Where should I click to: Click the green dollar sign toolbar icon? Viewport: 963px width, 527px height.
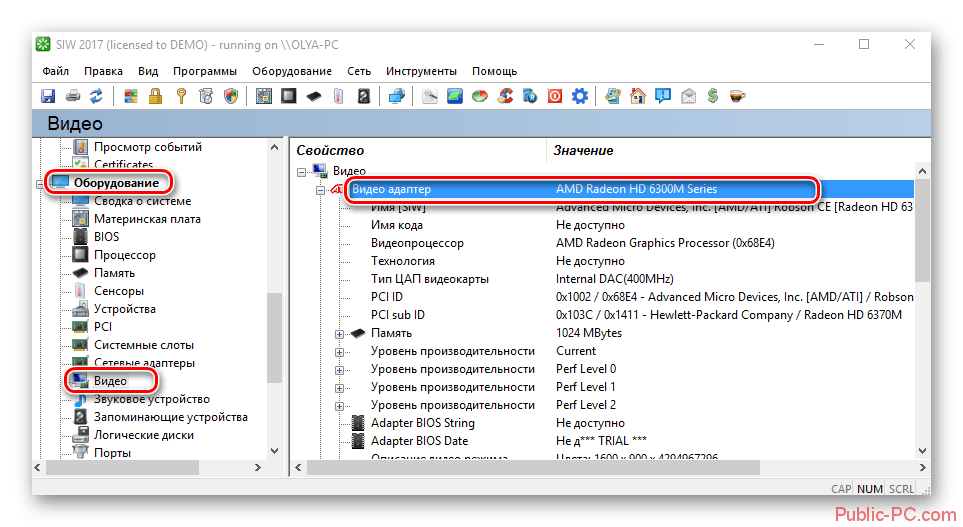click(x=713, y=97)
